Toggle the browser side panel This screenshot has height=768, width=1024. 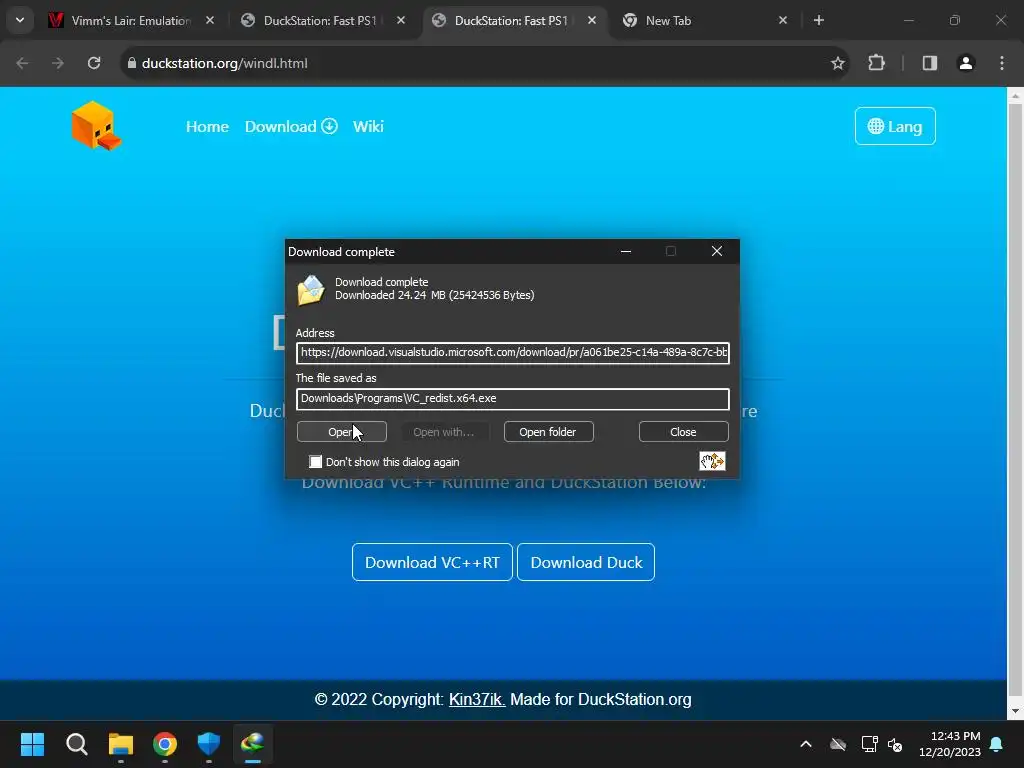930,63
